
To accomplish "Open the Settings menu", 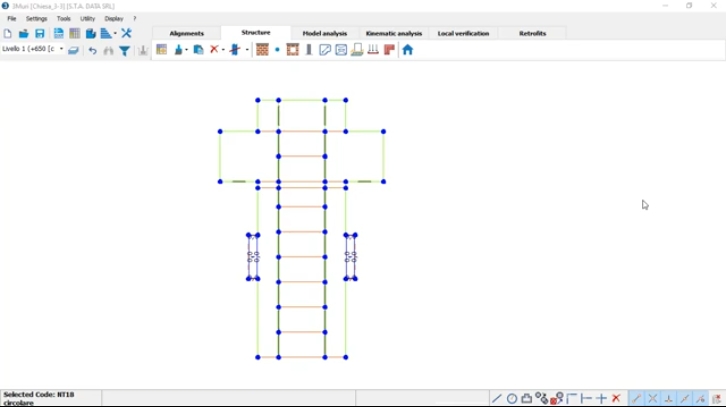I will click(37, 19).
